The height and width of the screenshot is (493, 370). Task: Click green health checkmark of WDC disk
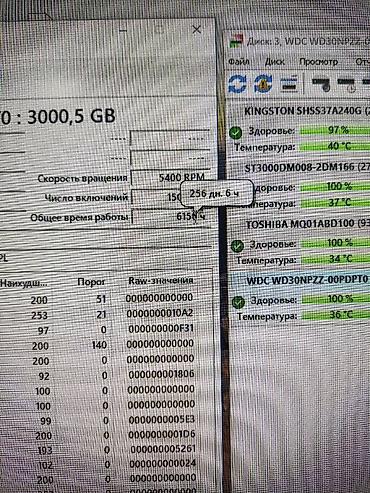pyautogui.click(x=238, y=302)
